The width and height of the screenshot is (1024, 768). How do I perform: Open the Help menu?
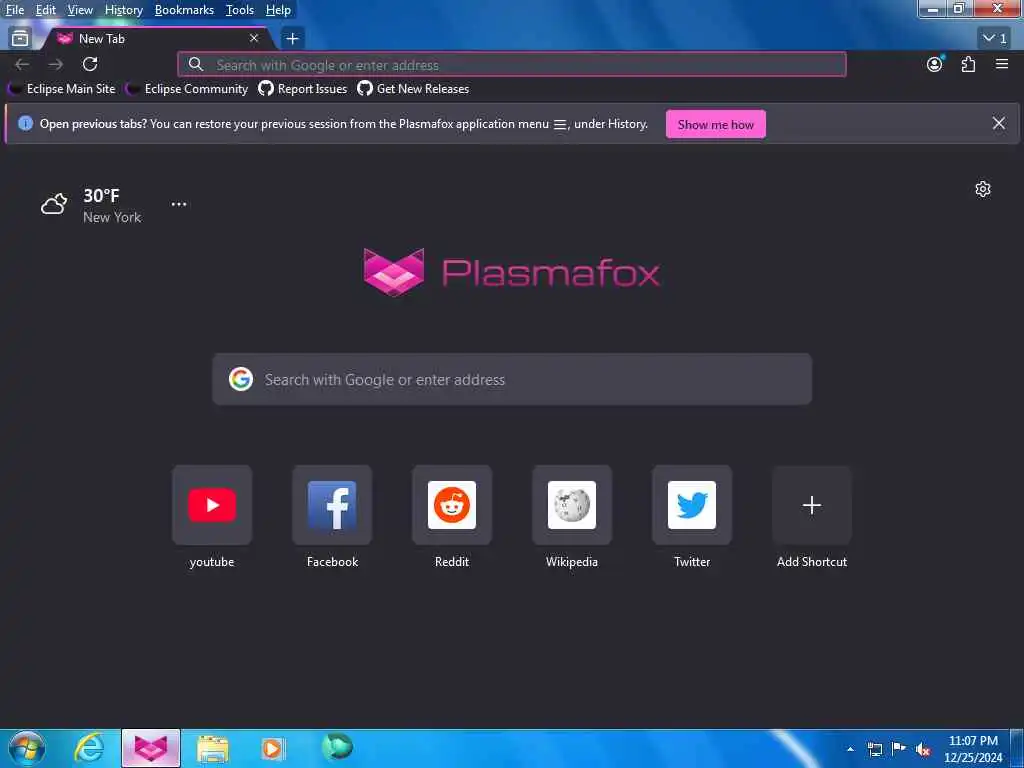[278, 10]
